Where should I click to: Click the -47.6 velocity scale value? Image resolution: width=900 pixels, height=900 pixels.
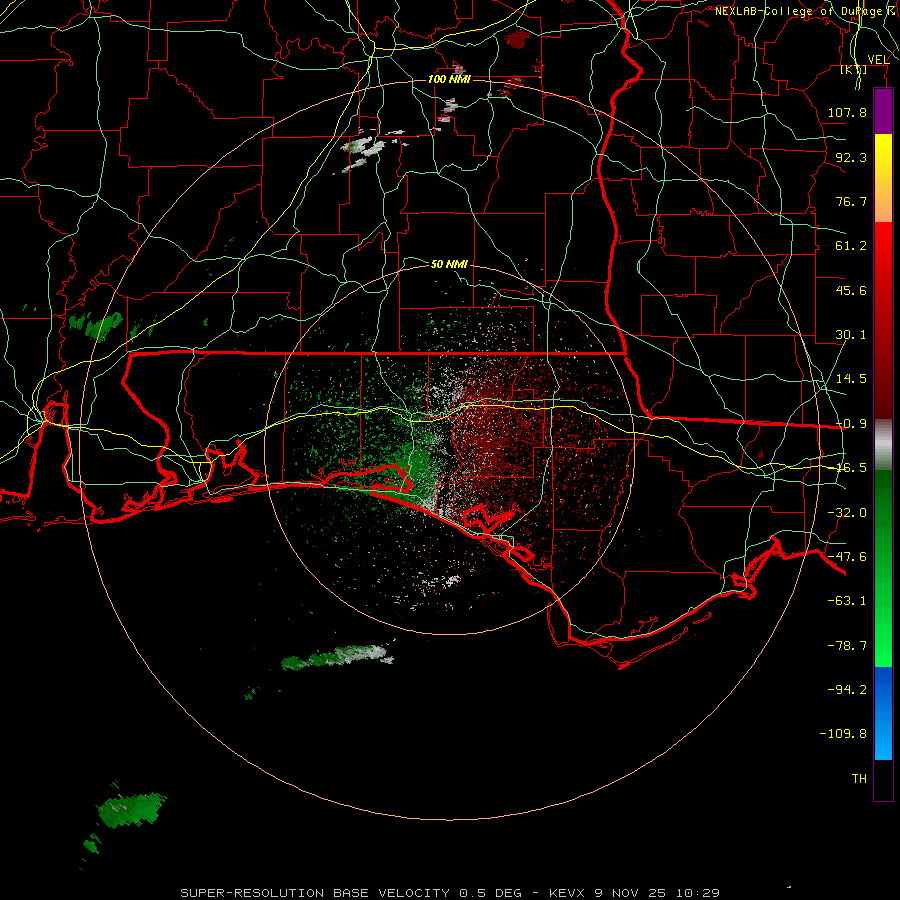[847, 557]
